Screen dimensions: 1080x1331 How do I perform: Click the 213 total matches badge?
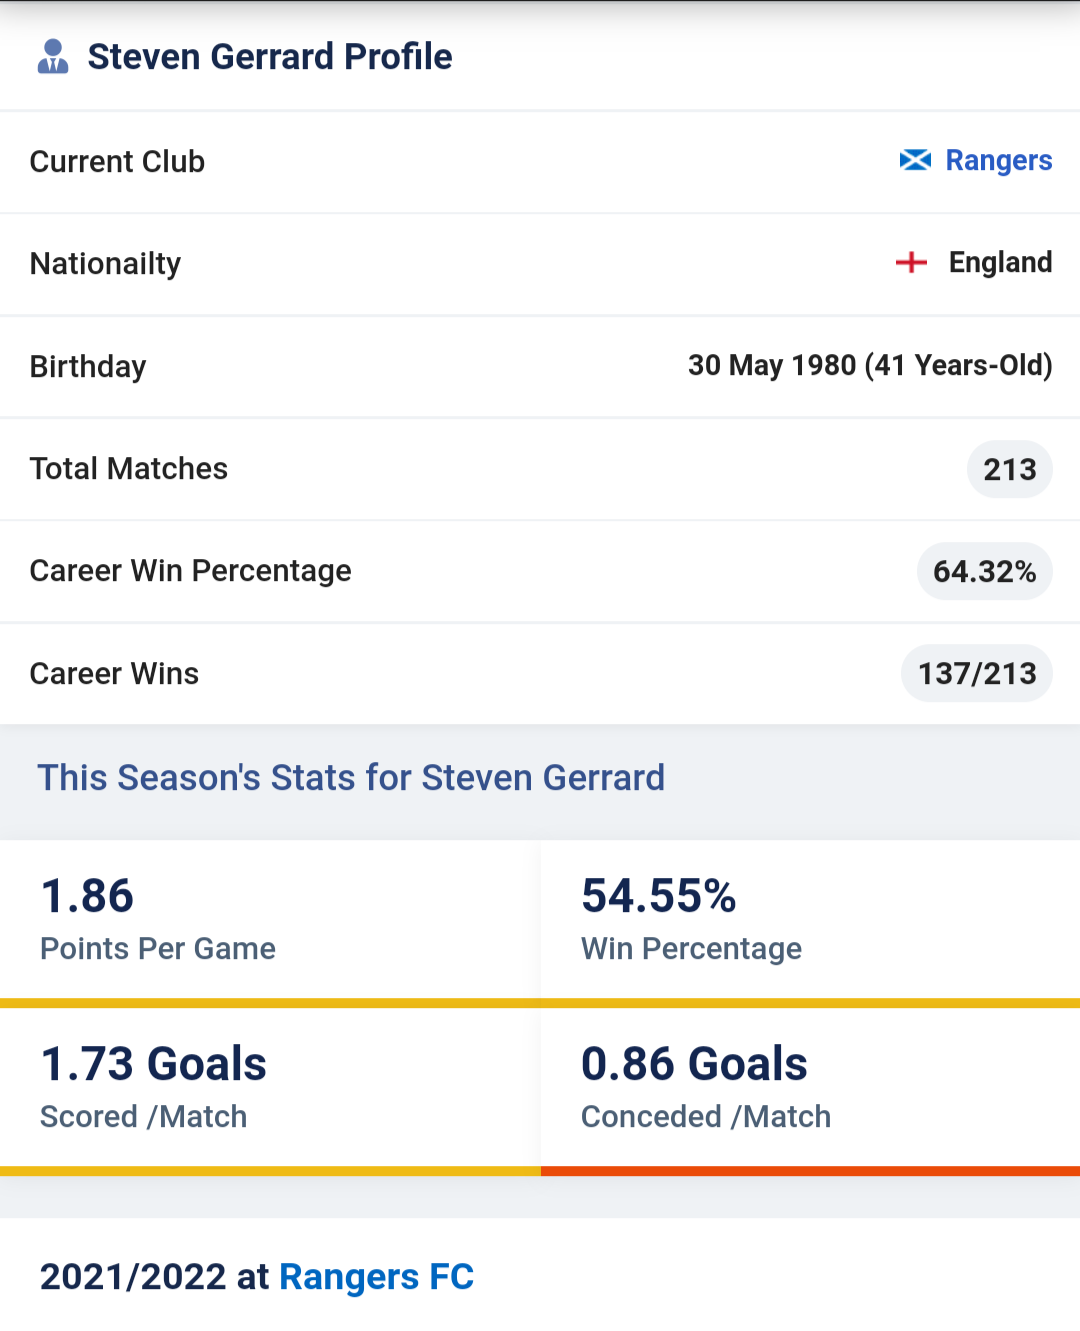click(1009, 469)
